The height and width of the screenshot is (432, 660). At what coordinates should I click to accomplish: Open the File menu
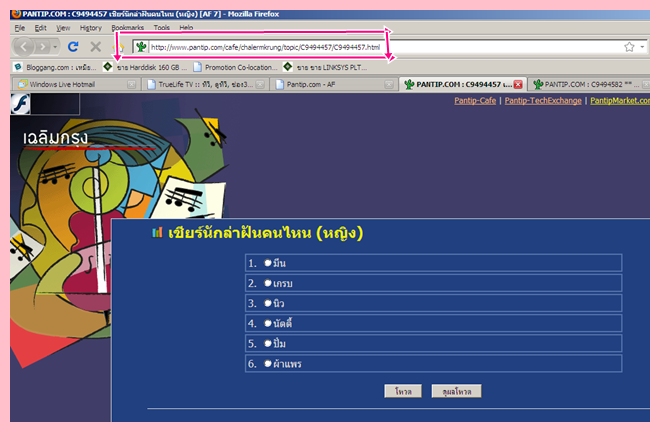pos(20,28)
